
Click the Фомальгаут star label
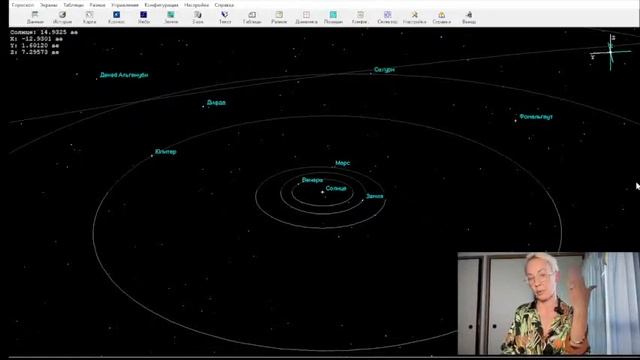[536, 117]
